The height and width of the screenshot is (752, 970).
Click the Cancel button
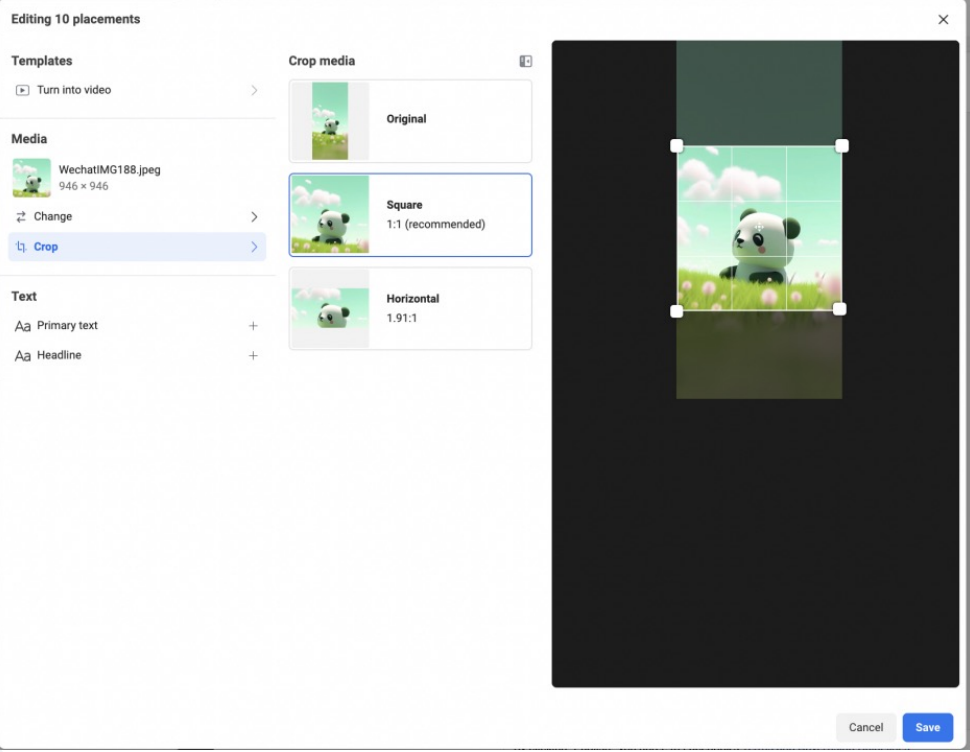(x=865, y=727)
